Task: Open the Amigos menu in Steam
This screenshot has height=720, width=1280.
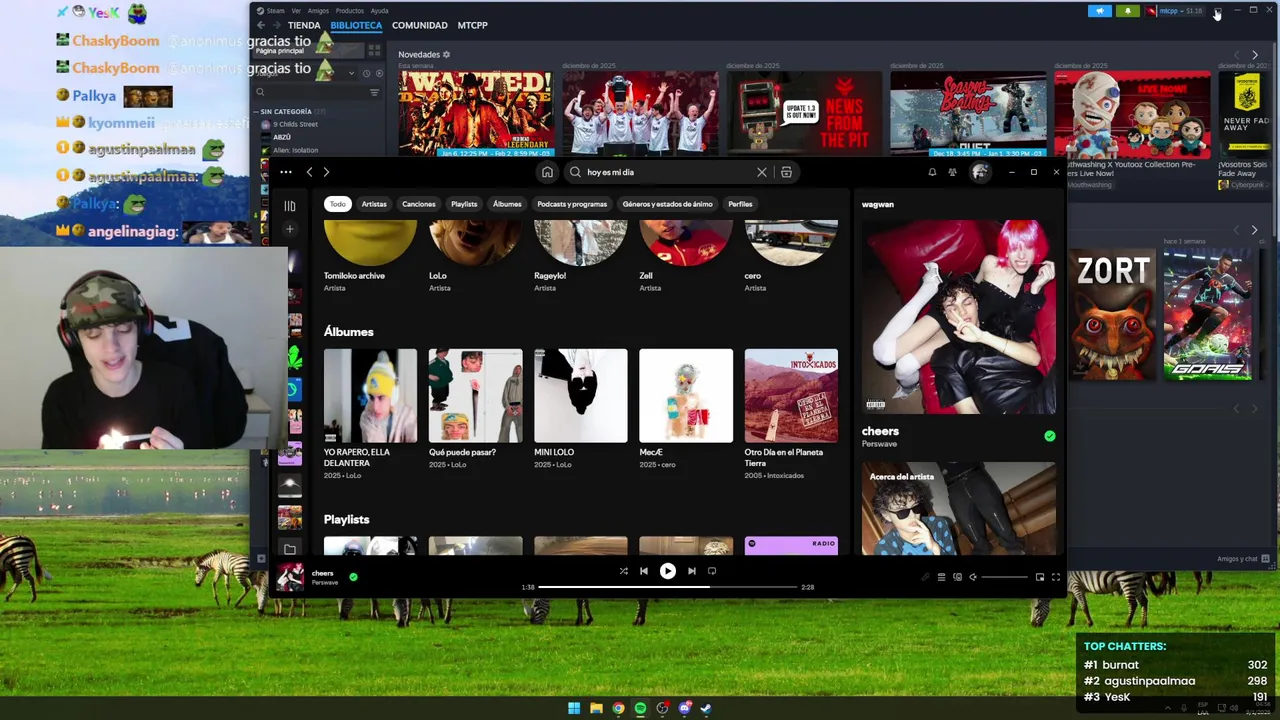Action: tap(318, 11)
